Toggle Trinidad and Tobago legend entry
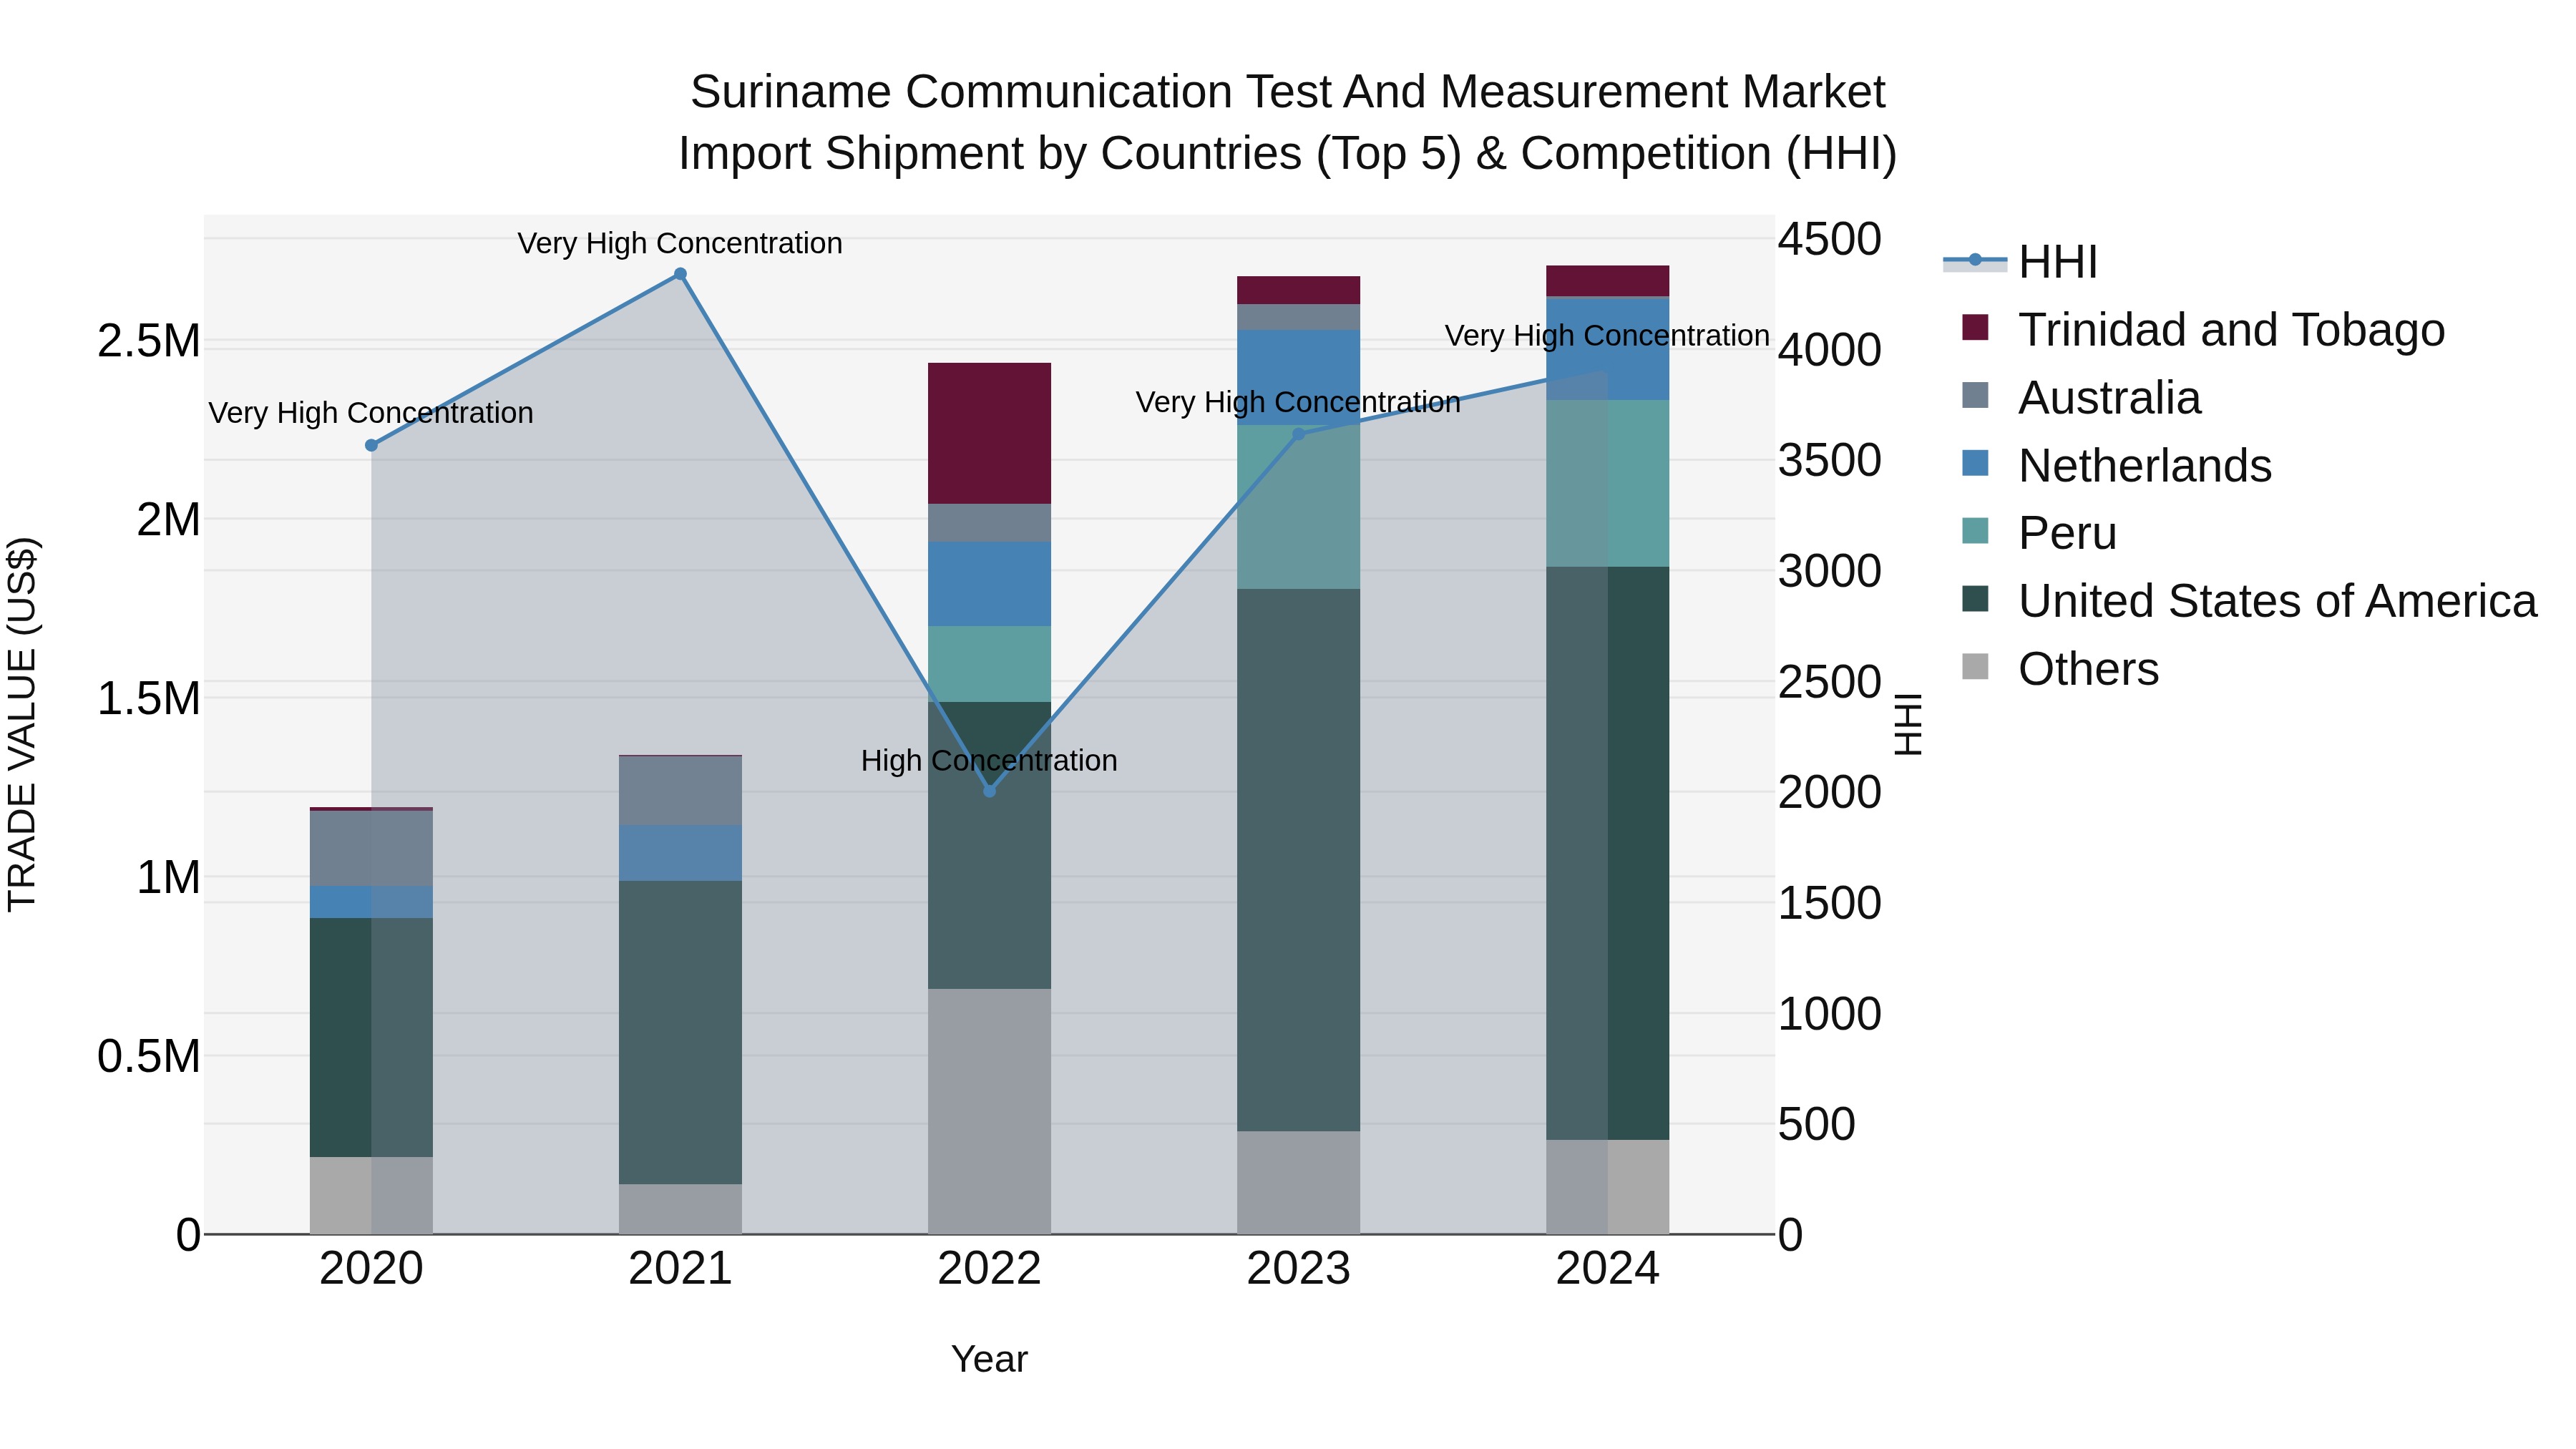Image resolution: width=2576 pixels, height=1449 pixels. click(2203, 330)
